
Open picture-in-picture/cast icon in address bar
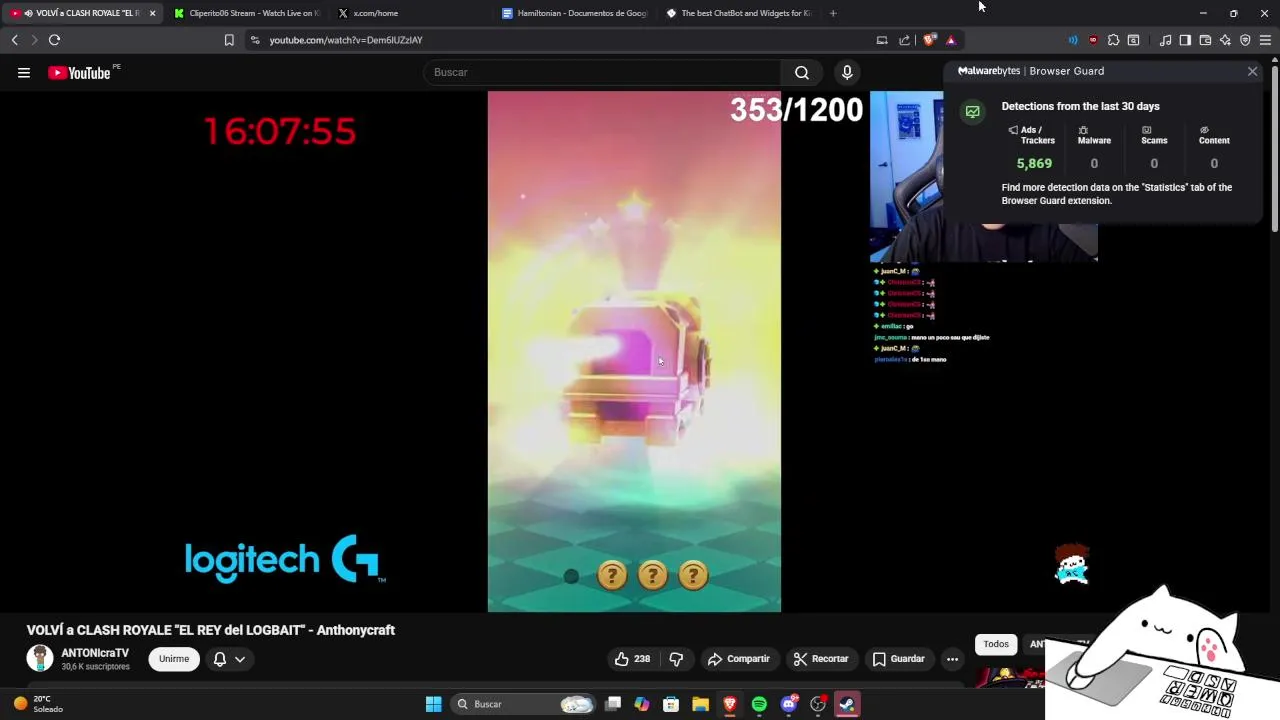coord(882,40)
